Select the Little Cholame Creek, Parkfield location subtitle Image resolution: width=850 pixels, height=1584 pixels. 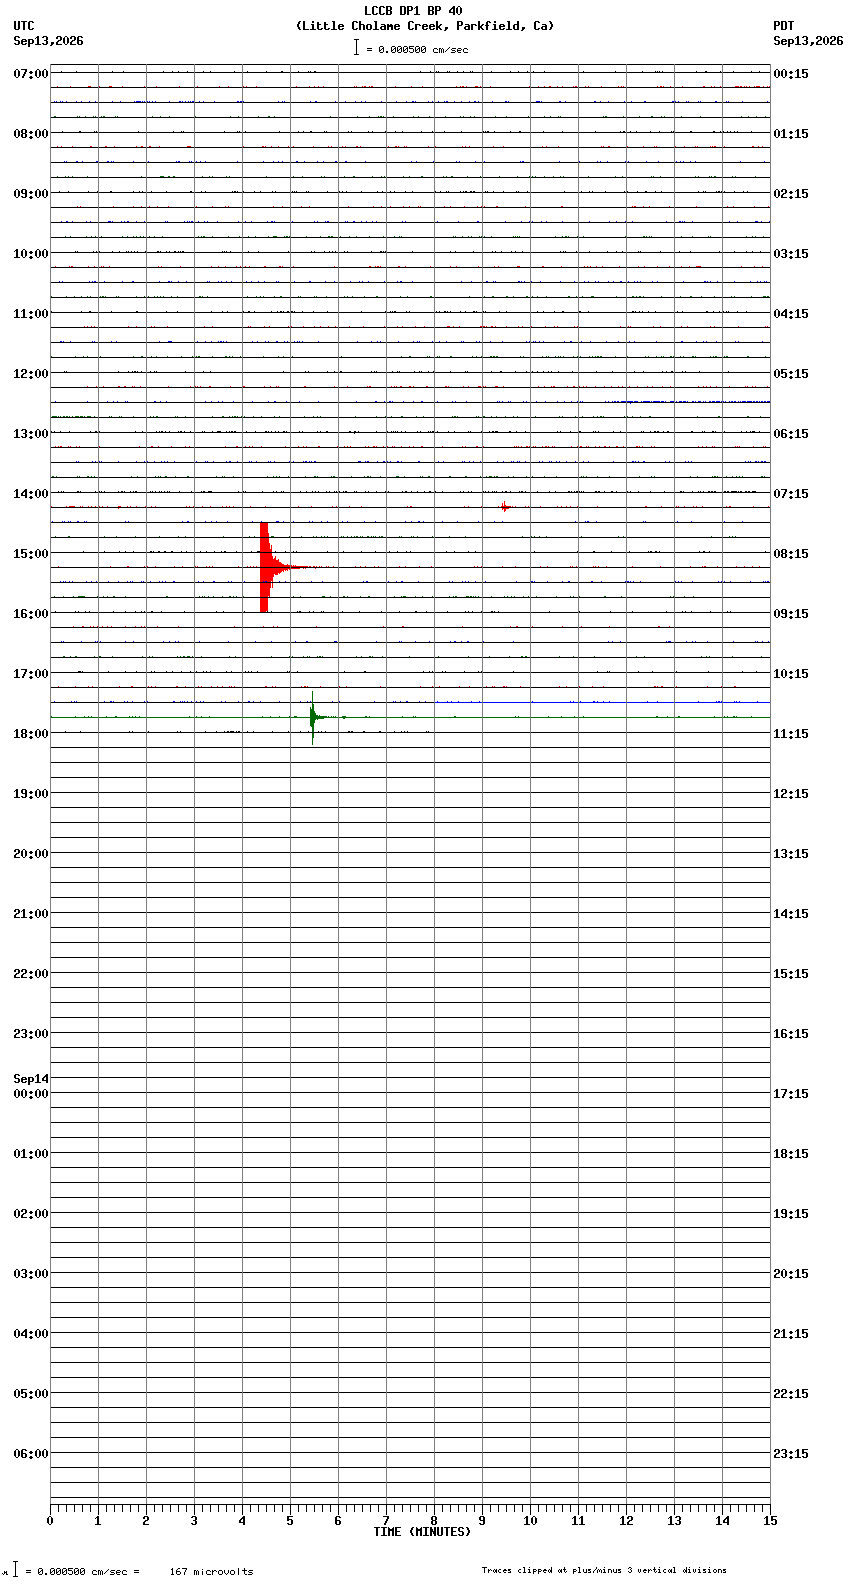point(425,26)
